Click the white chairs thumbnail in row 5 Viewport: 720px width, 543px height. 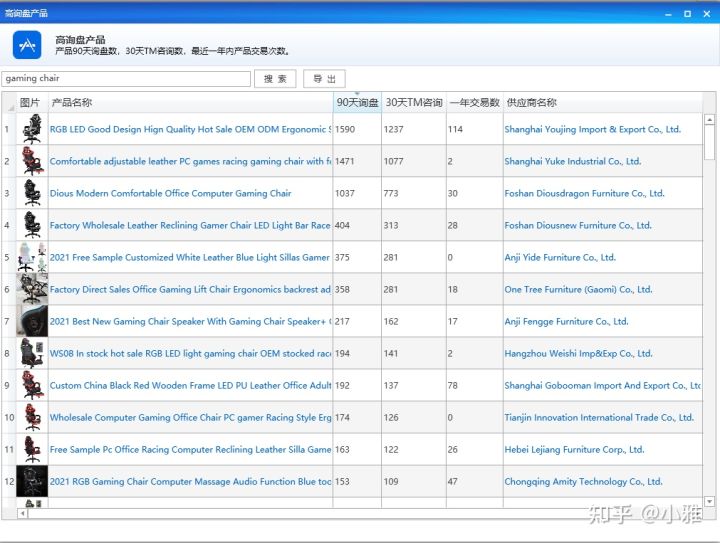32,257
